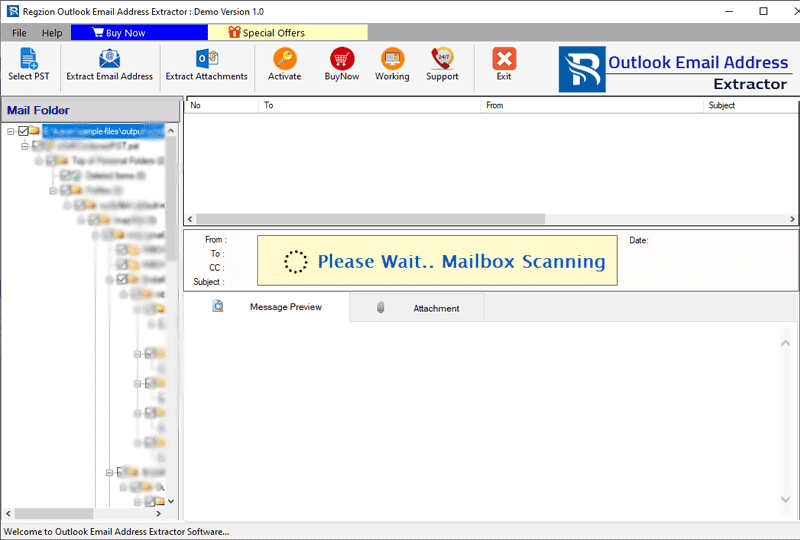Click the Extract Attachments icon

(x=207, y=59)
